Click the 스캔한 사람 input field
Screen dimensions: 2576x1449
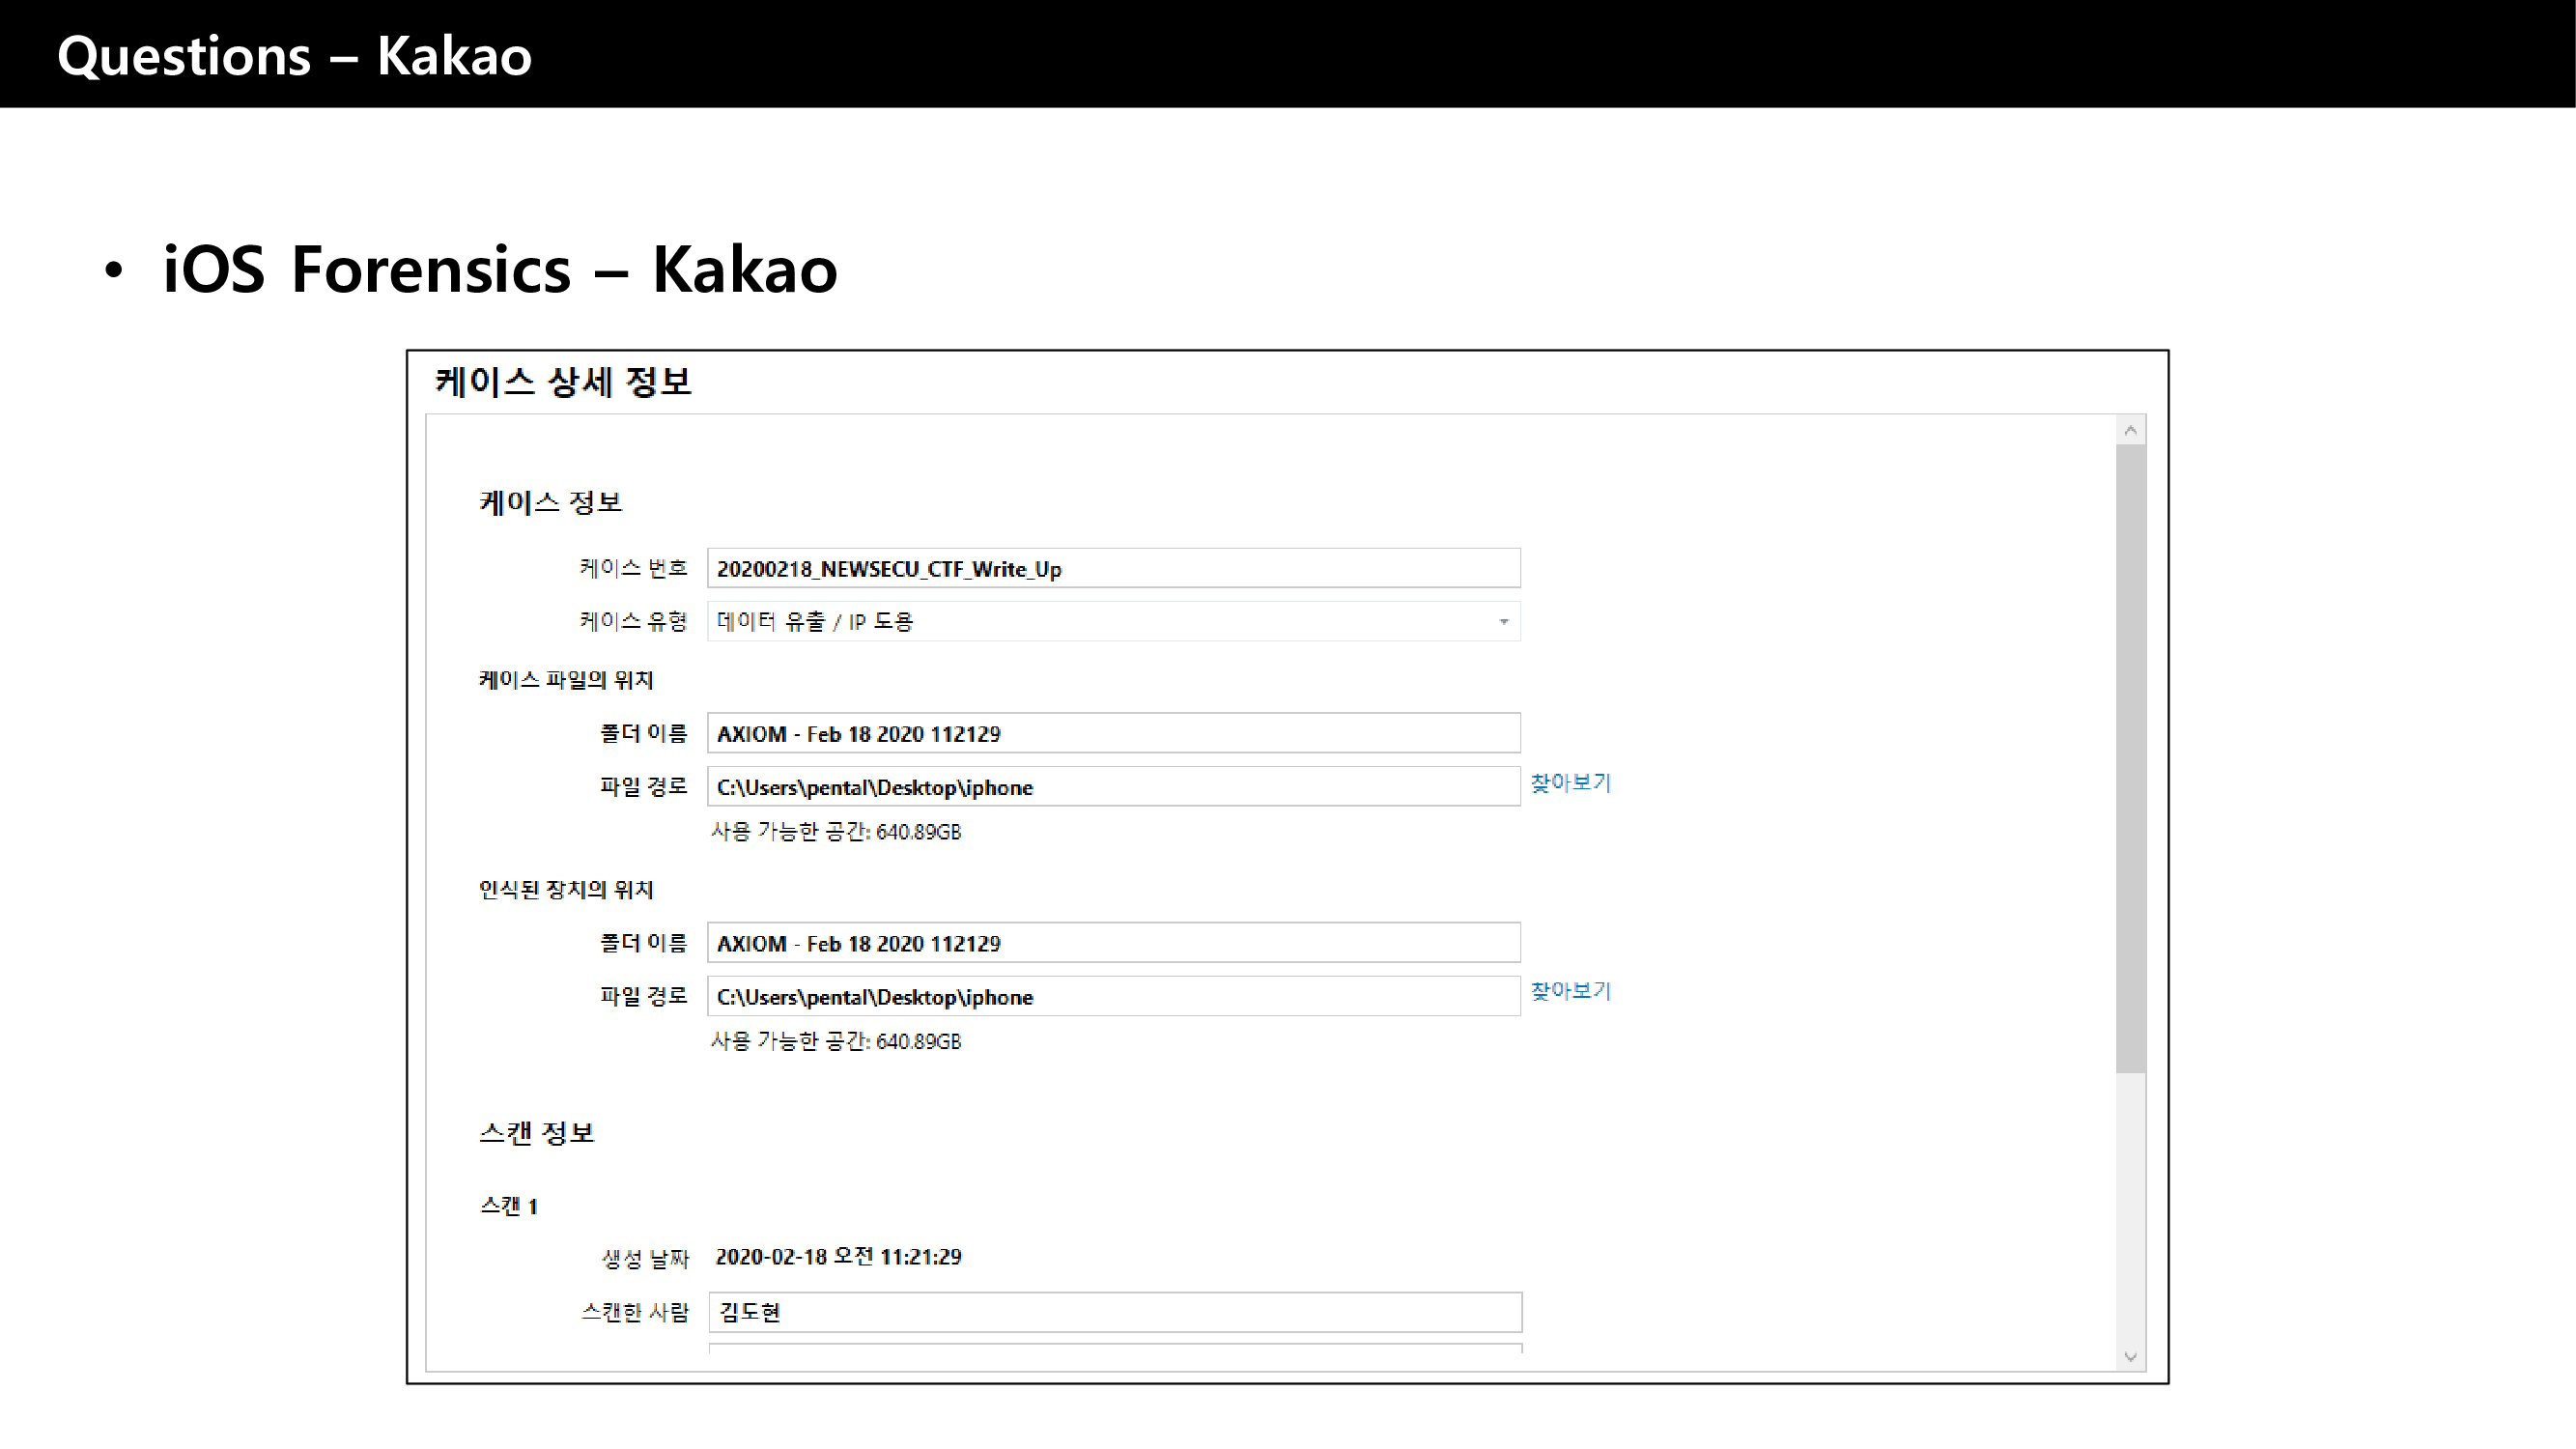[x=1115, y=1312]
